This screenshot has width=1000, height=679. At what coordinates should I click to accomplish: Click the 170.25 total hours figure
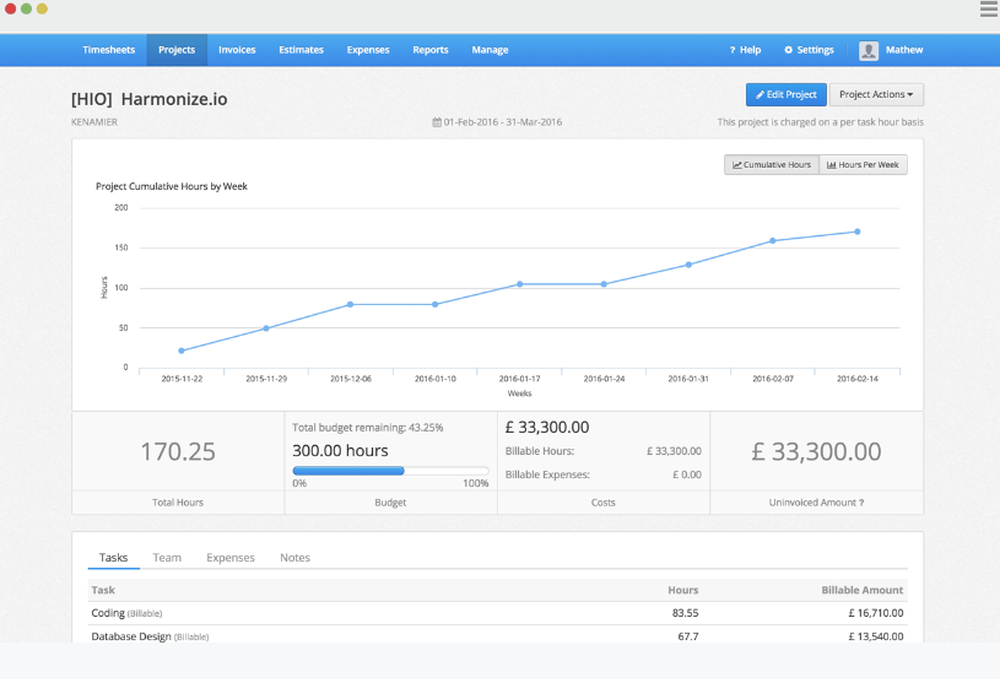[178, 451]
